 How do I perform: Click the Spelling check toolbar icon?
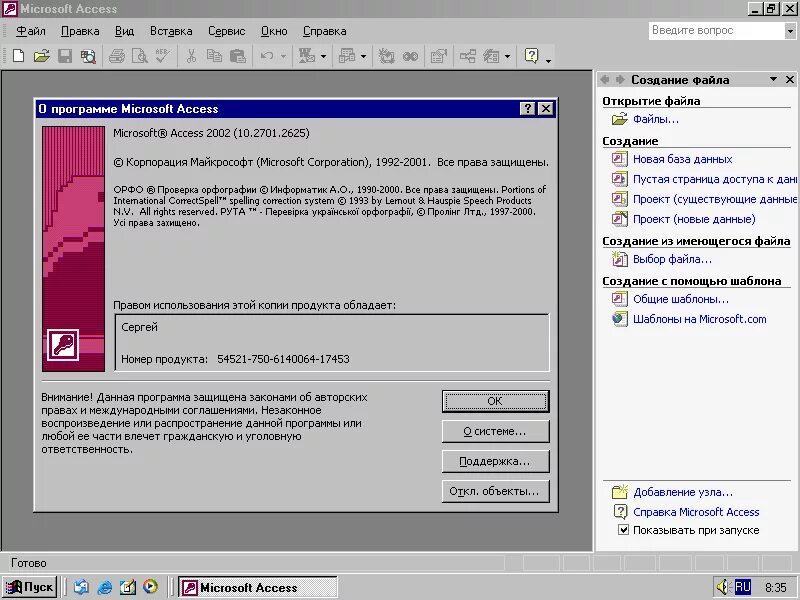tap(163, 56)
